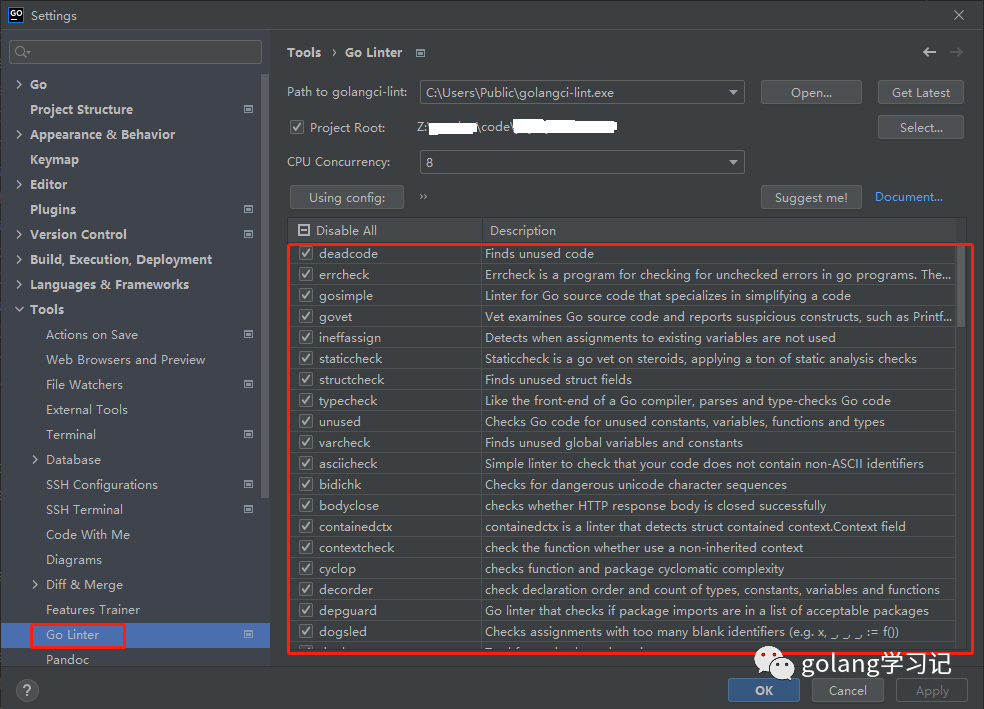Open the golangci-lint path dropdown

(733, 92)
